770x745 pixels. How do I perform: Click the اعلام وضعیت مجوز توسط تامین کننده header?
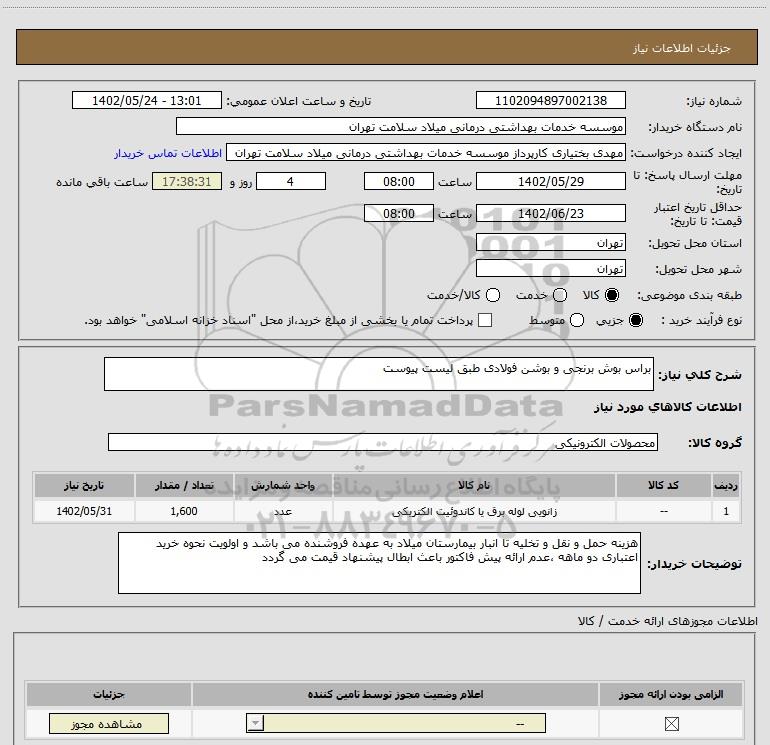pyautogui.click(x=395, y=694)
